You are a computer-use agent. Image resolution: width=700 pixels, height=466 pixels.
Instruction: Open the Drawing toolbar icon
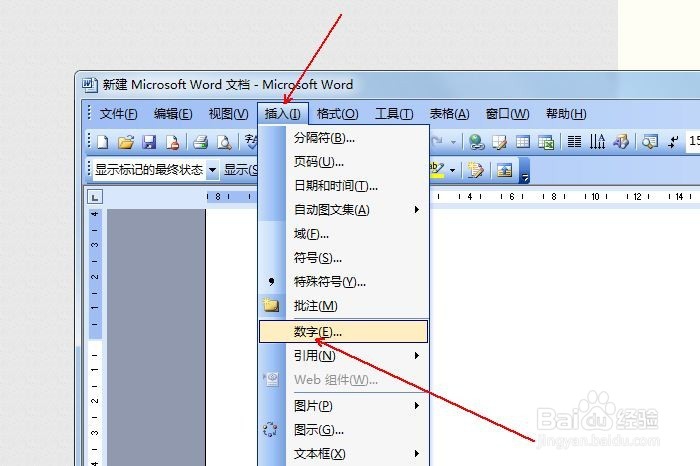(x=621, y=142)
